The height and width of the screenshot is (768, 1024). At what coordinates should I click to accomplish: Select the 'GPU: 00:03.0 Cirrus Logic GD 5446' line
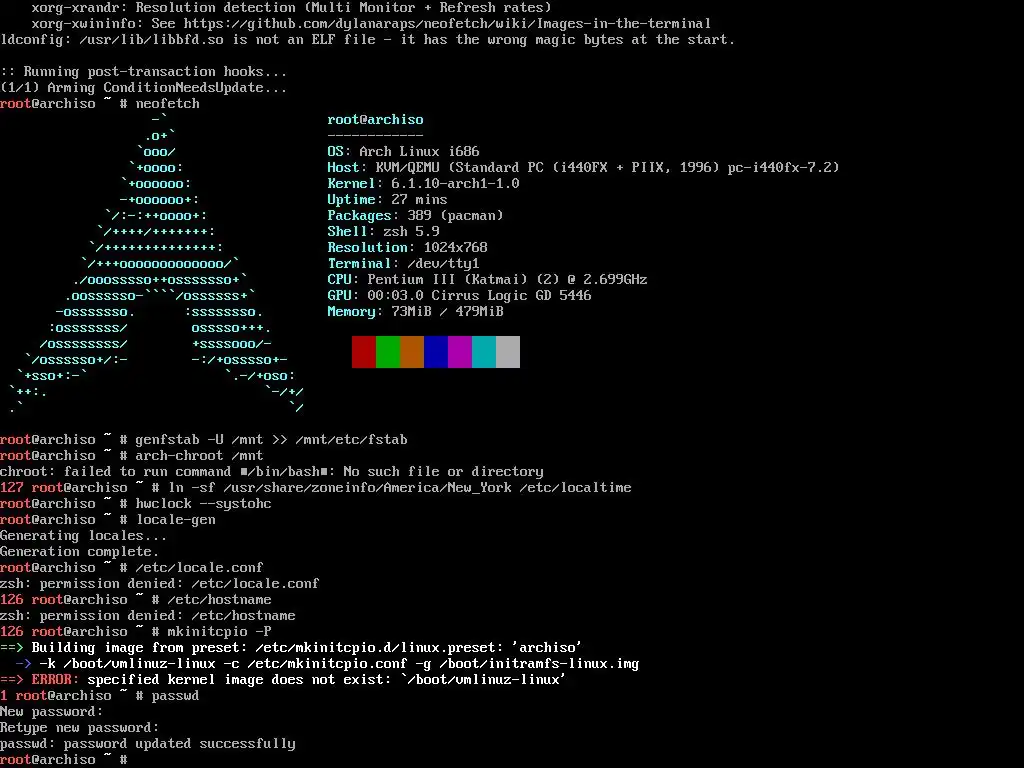click(x=459, y=295)
